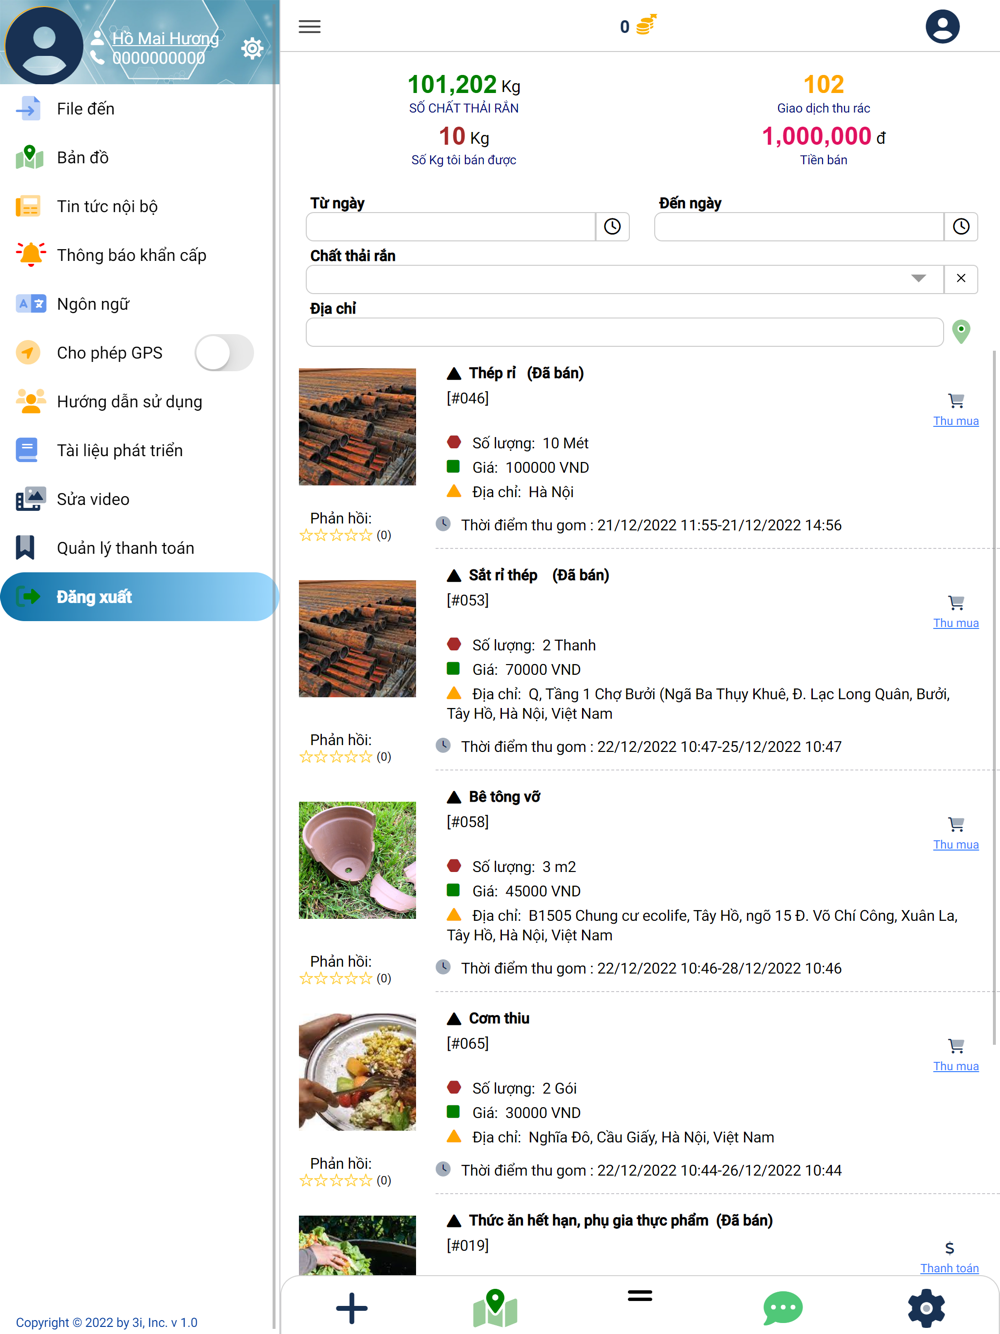
Task: Click the plus add button in bottom bar
Action: pyautogui.click(x=351, y=1308)
